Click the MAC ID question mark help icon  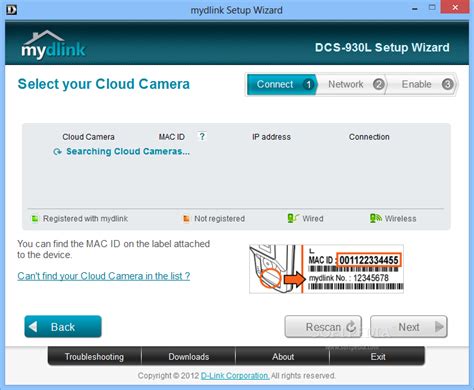(x=202, y=136)
